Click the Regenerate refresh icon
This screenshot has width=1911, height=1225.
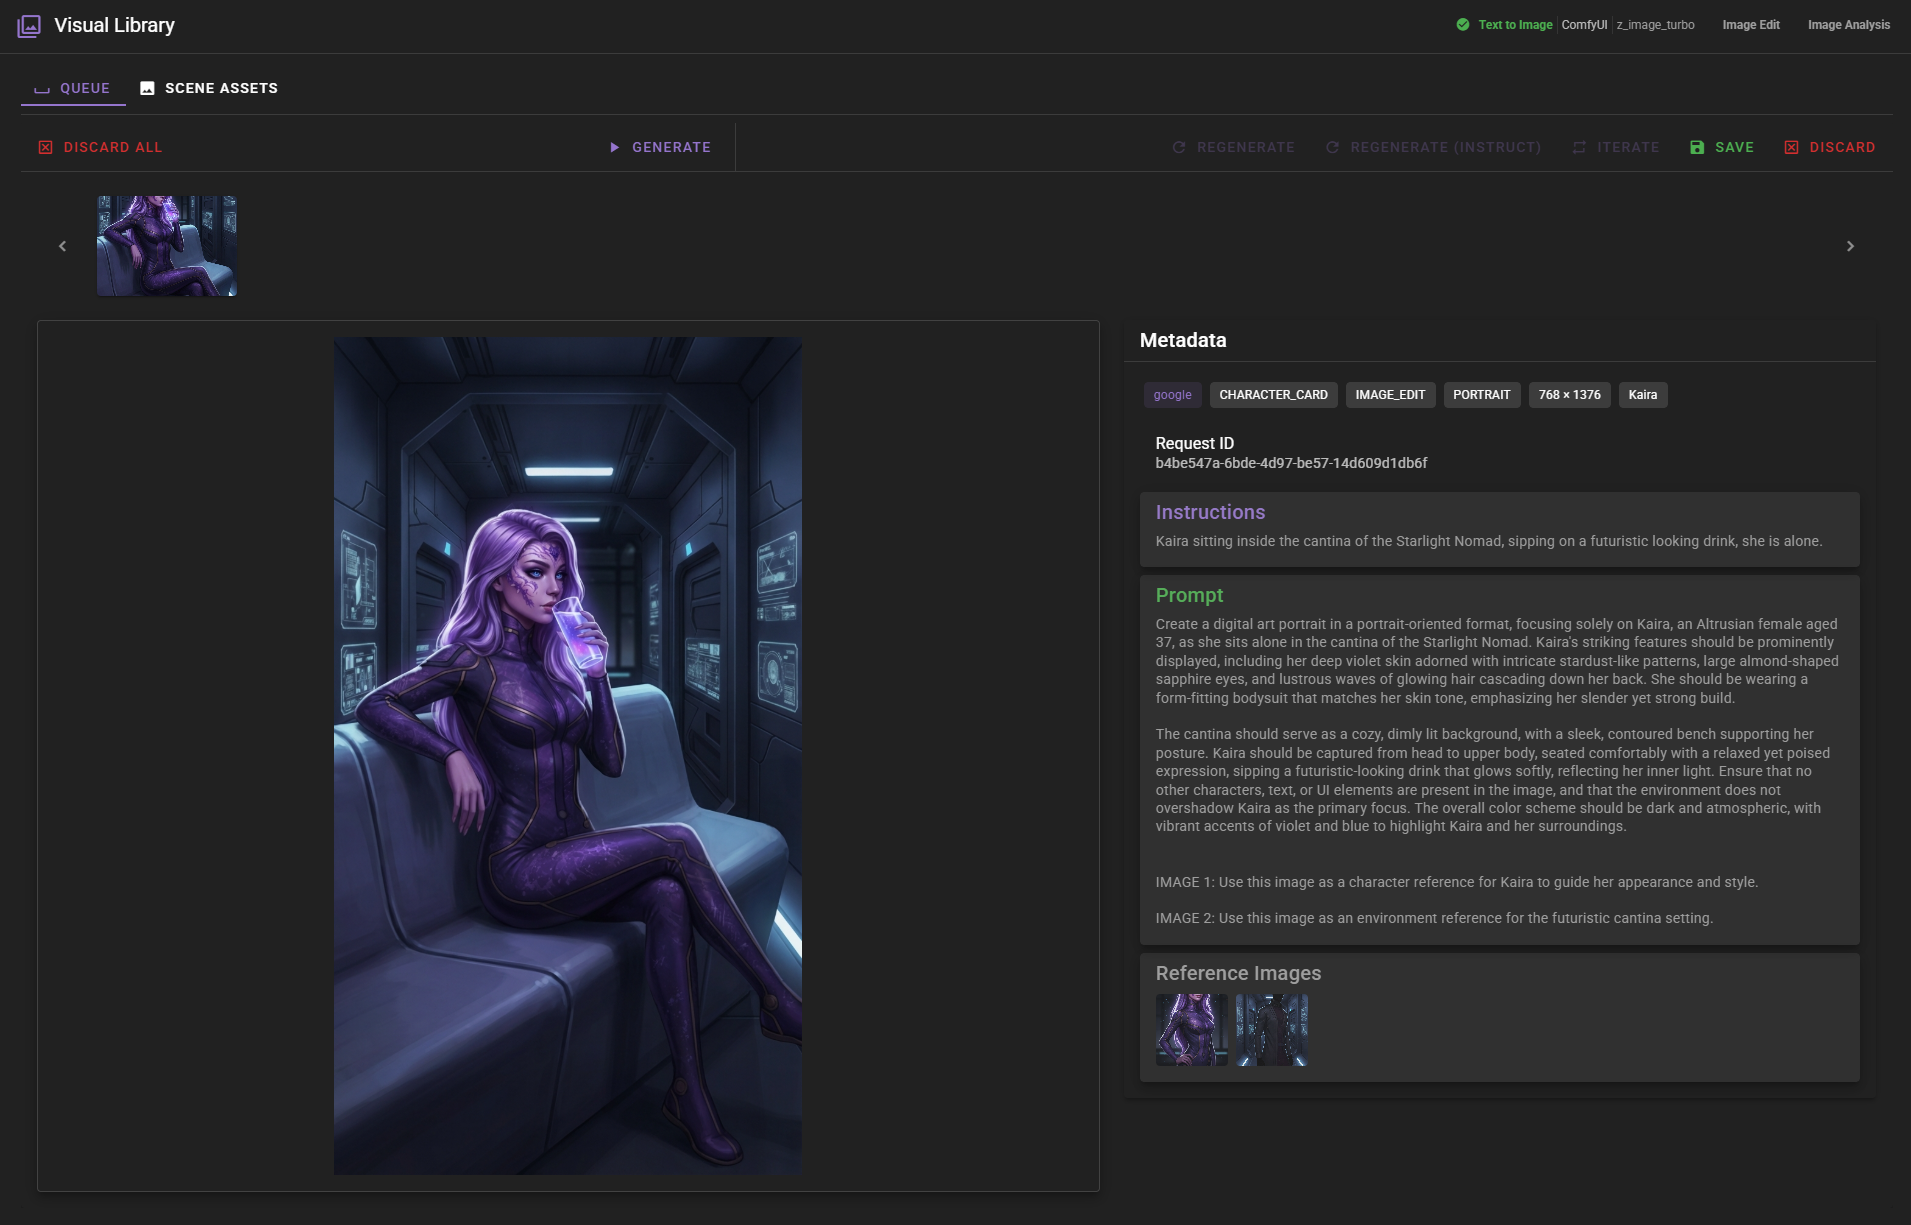[1180, 147]
